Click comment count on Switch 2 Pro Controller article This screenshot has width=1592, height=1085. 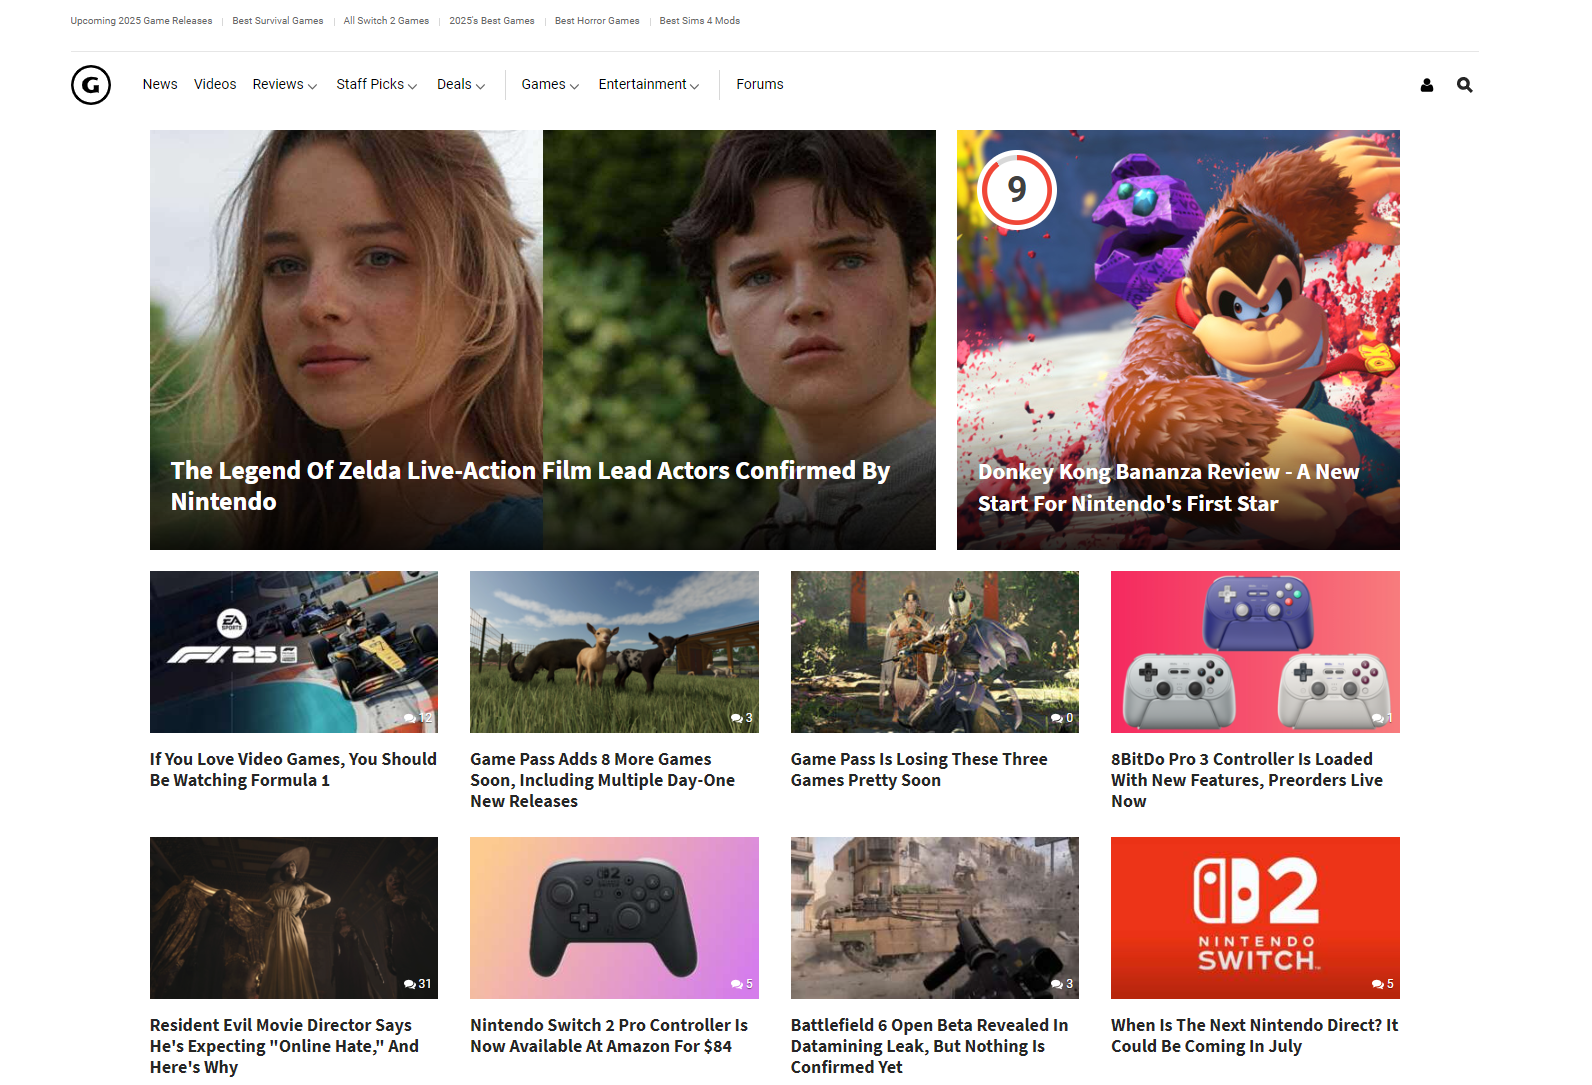click(x=742, y=984)
